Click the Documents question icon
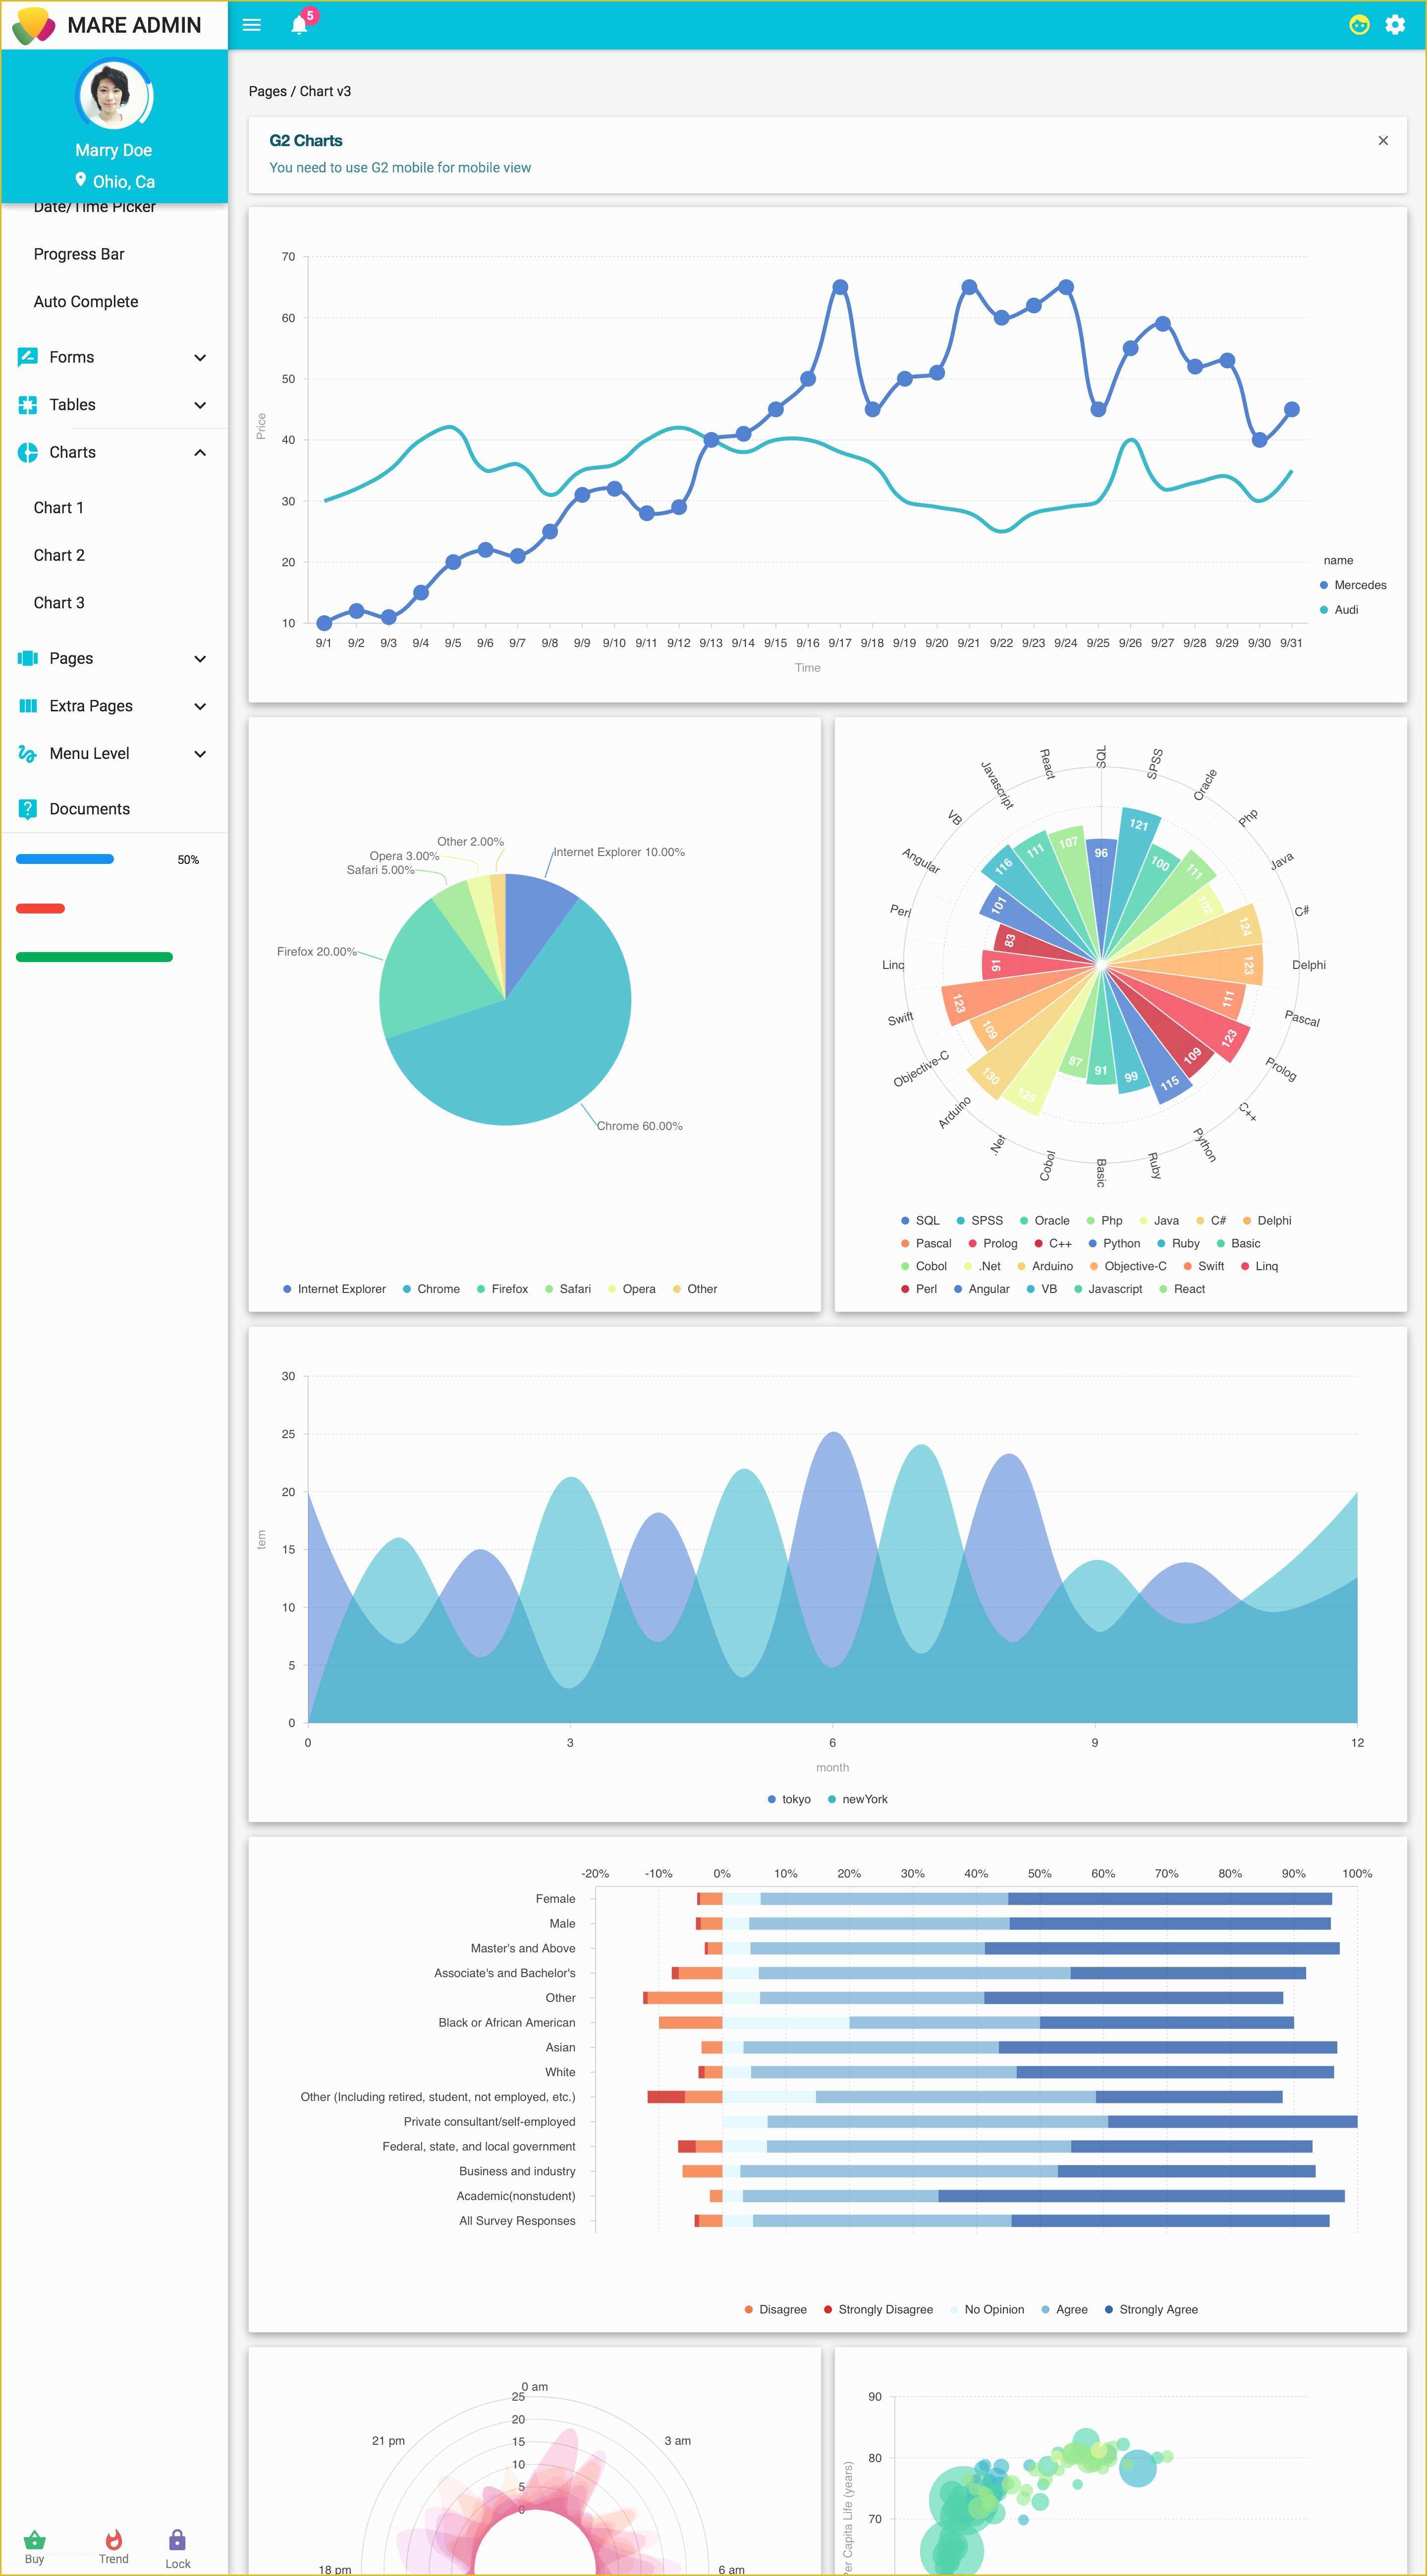The image size is (1427, 2576). [28, 809]
